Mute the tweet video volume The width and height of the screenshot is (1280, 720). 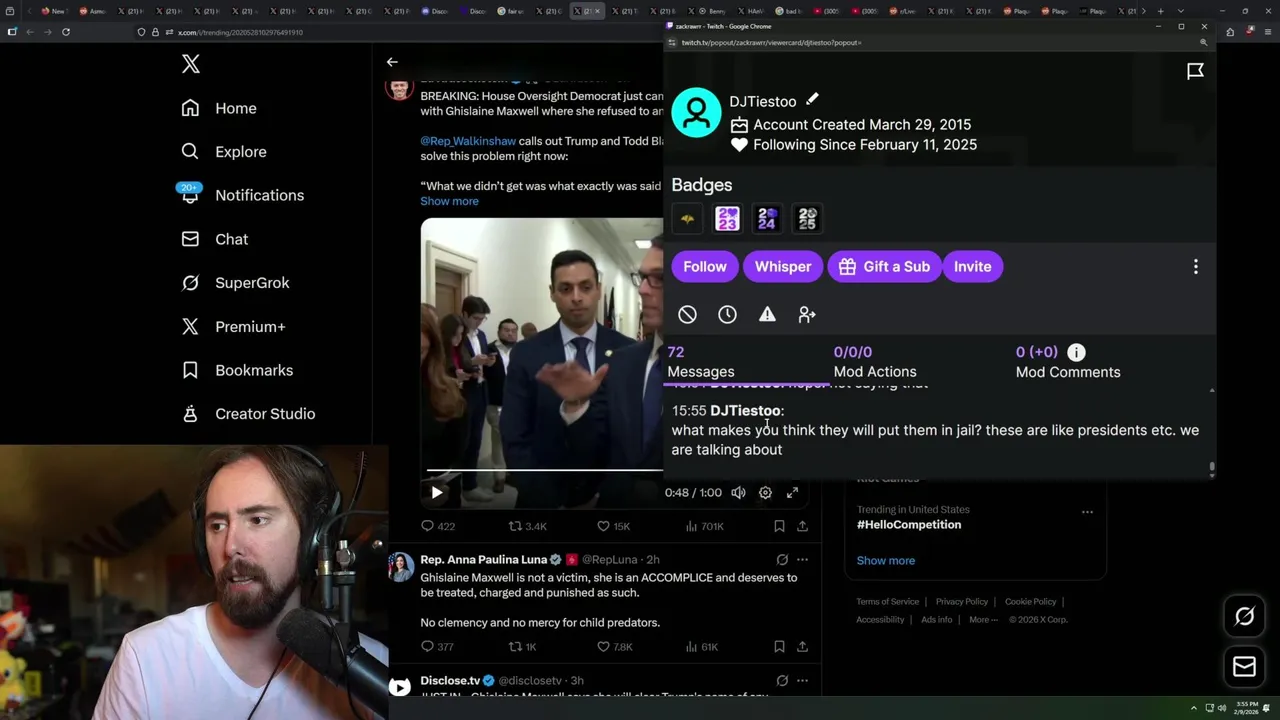point(738,492)
